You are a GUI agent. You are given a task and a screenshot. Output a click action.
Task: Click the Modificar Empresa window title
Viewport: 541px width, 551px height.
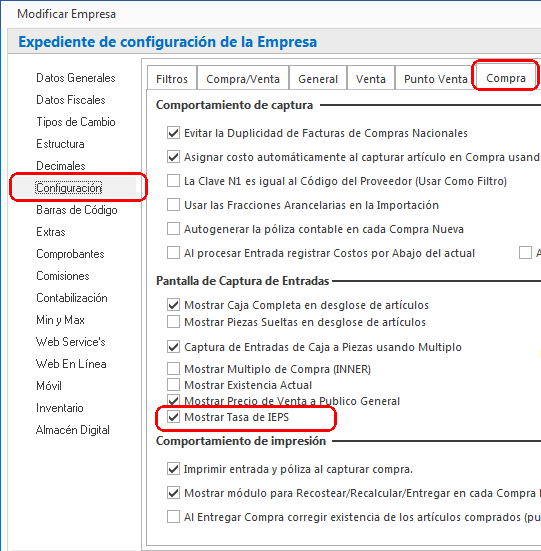click(66, 14)
